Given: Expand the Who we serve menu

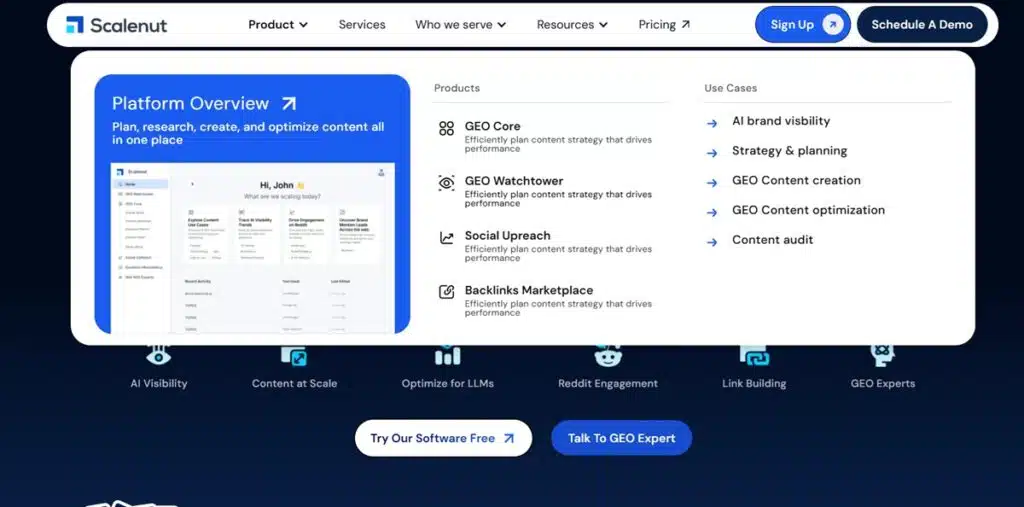Looking at the screenshot, I should tap(460, 24).
